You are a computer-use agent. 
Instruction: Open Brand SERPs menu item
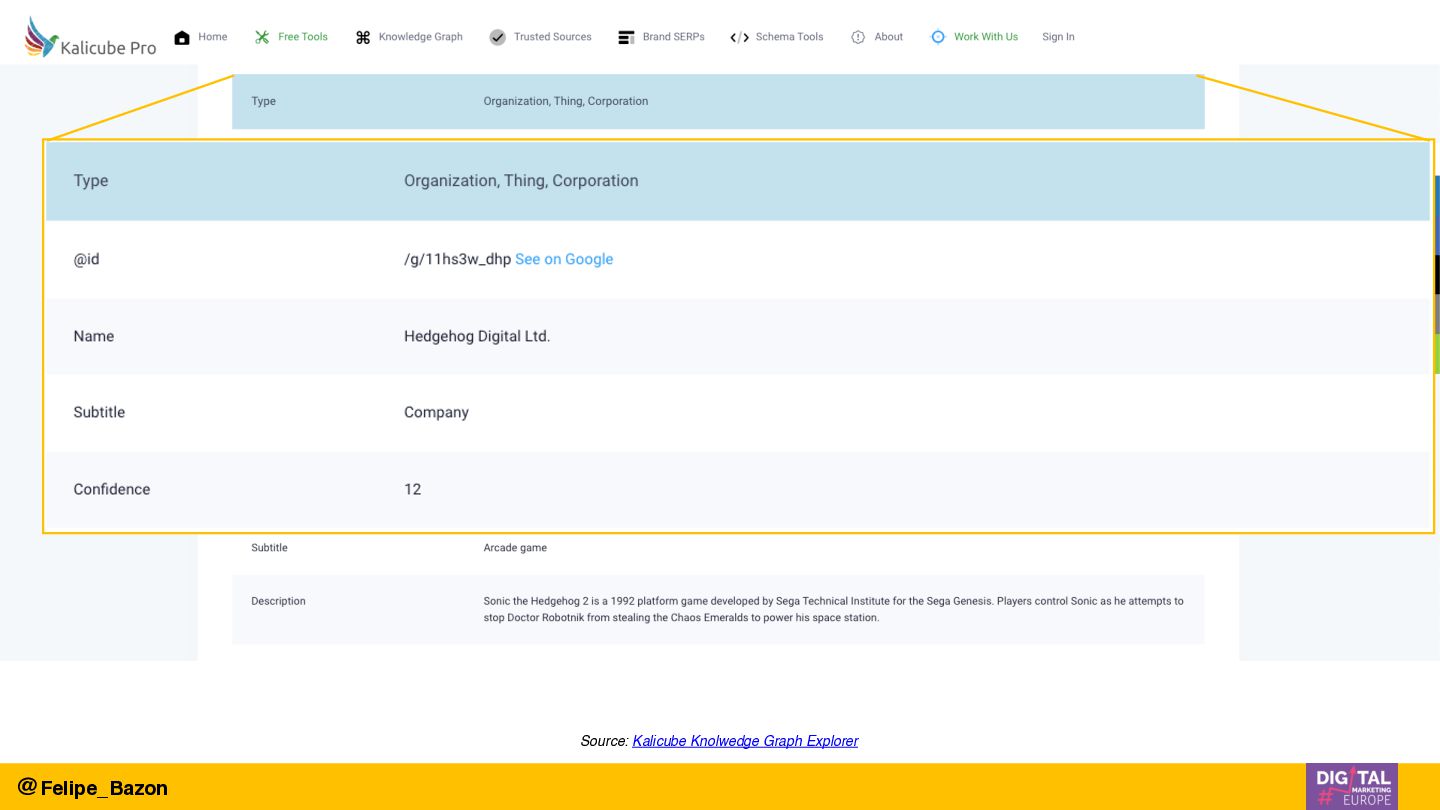pyautogui.click(x=674, y=37)
